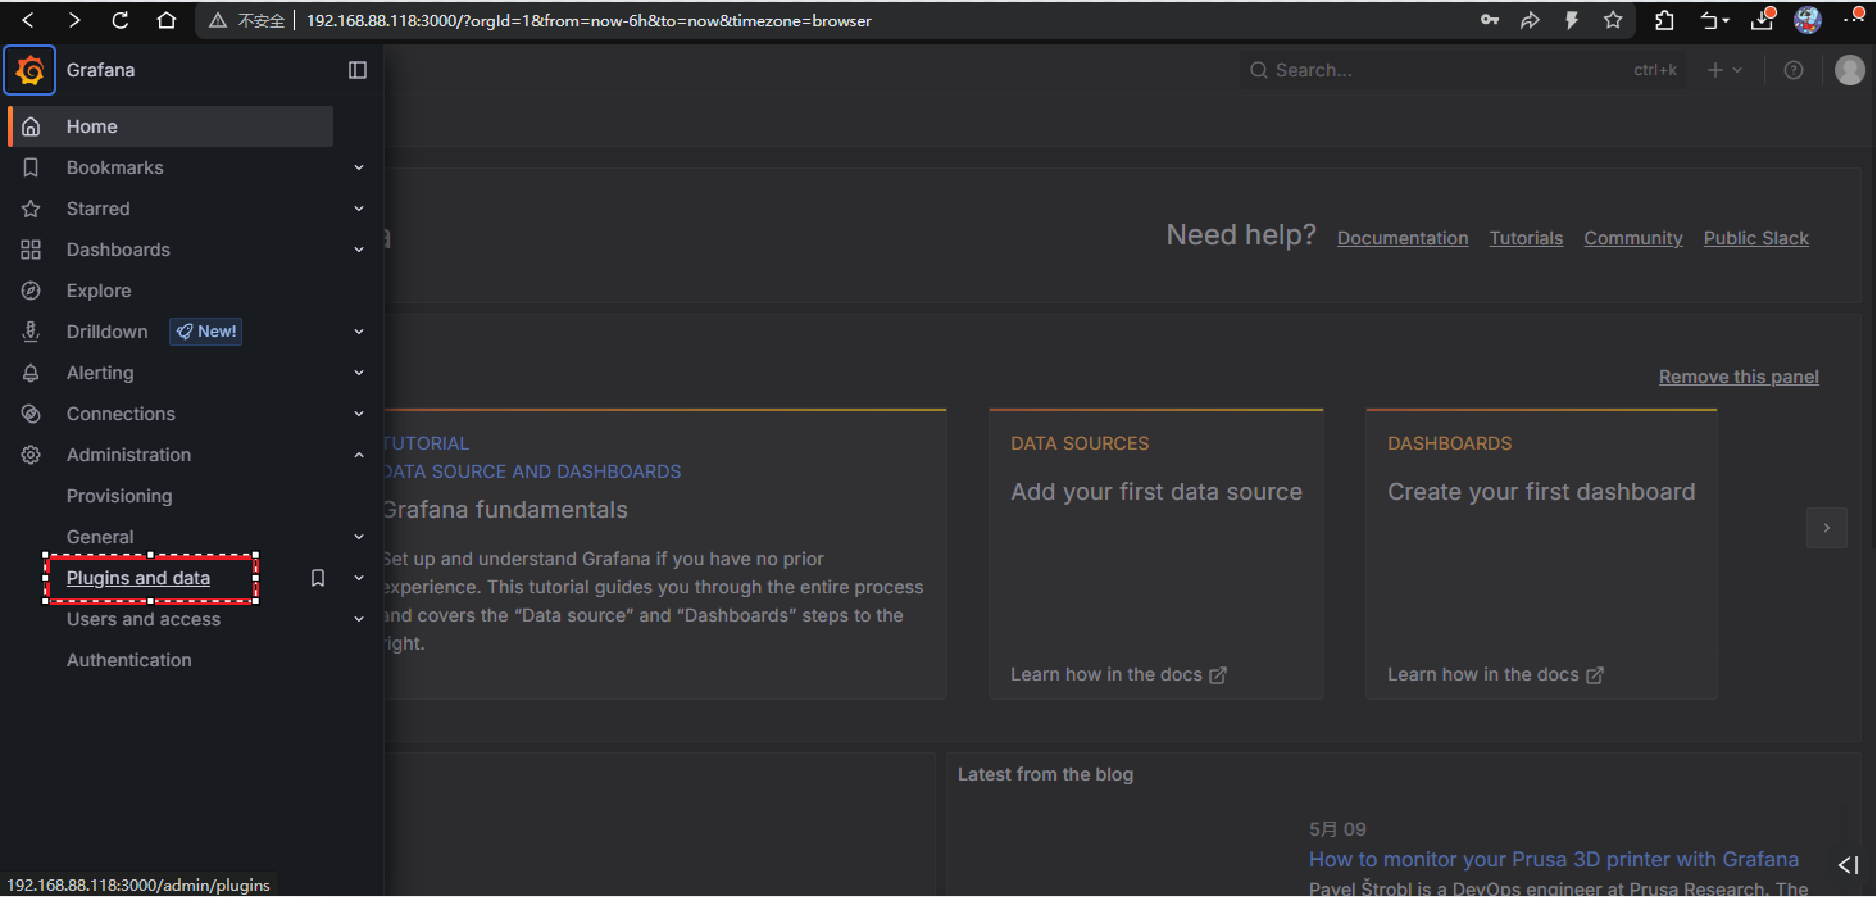
Task: Open Users and access menu item
Action: pyautogui.click(x=144, y=619)
